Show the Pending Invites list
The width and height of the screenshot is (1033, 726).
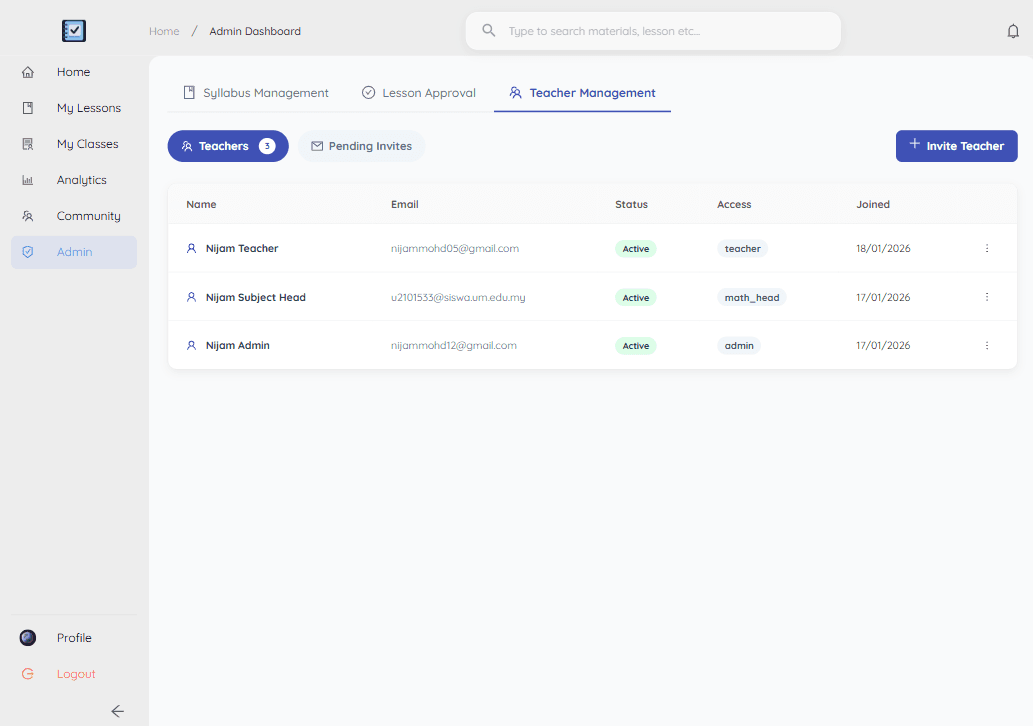[361, 146]
